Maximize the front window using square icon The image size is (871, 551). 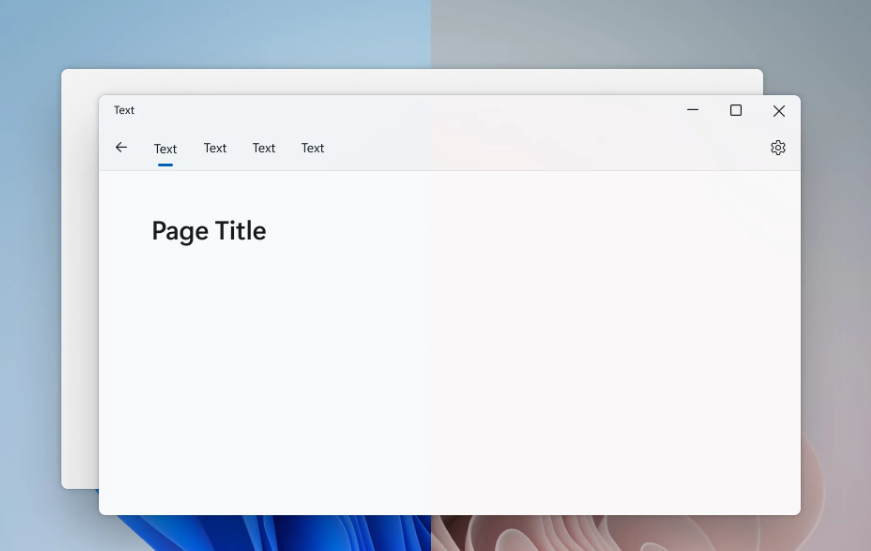(736, 111)
